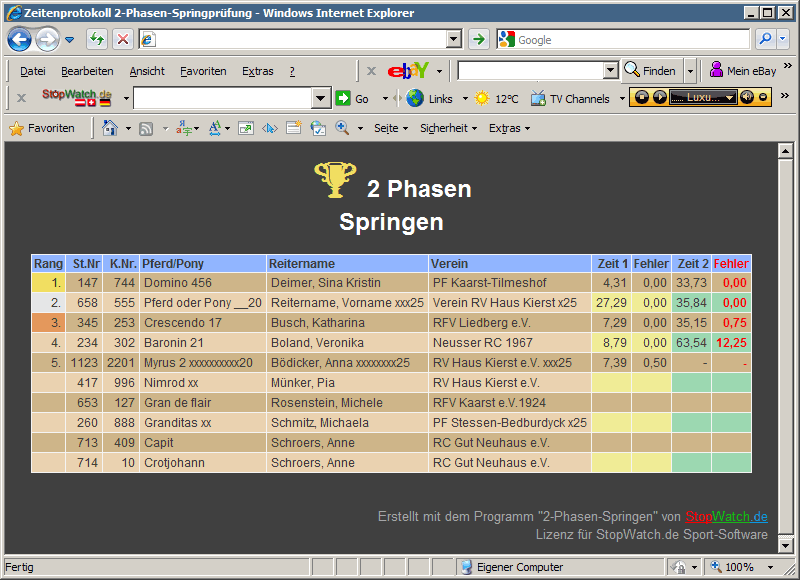Click the Refresh page icon
The width and height of the screenshot is (800, 580).
point(96,39)
